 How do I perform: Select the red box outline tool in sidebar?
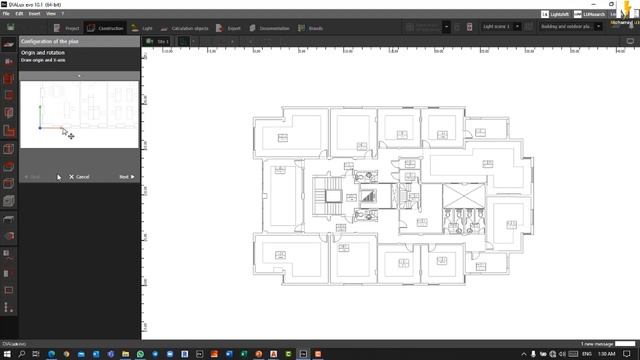point(9,149)
